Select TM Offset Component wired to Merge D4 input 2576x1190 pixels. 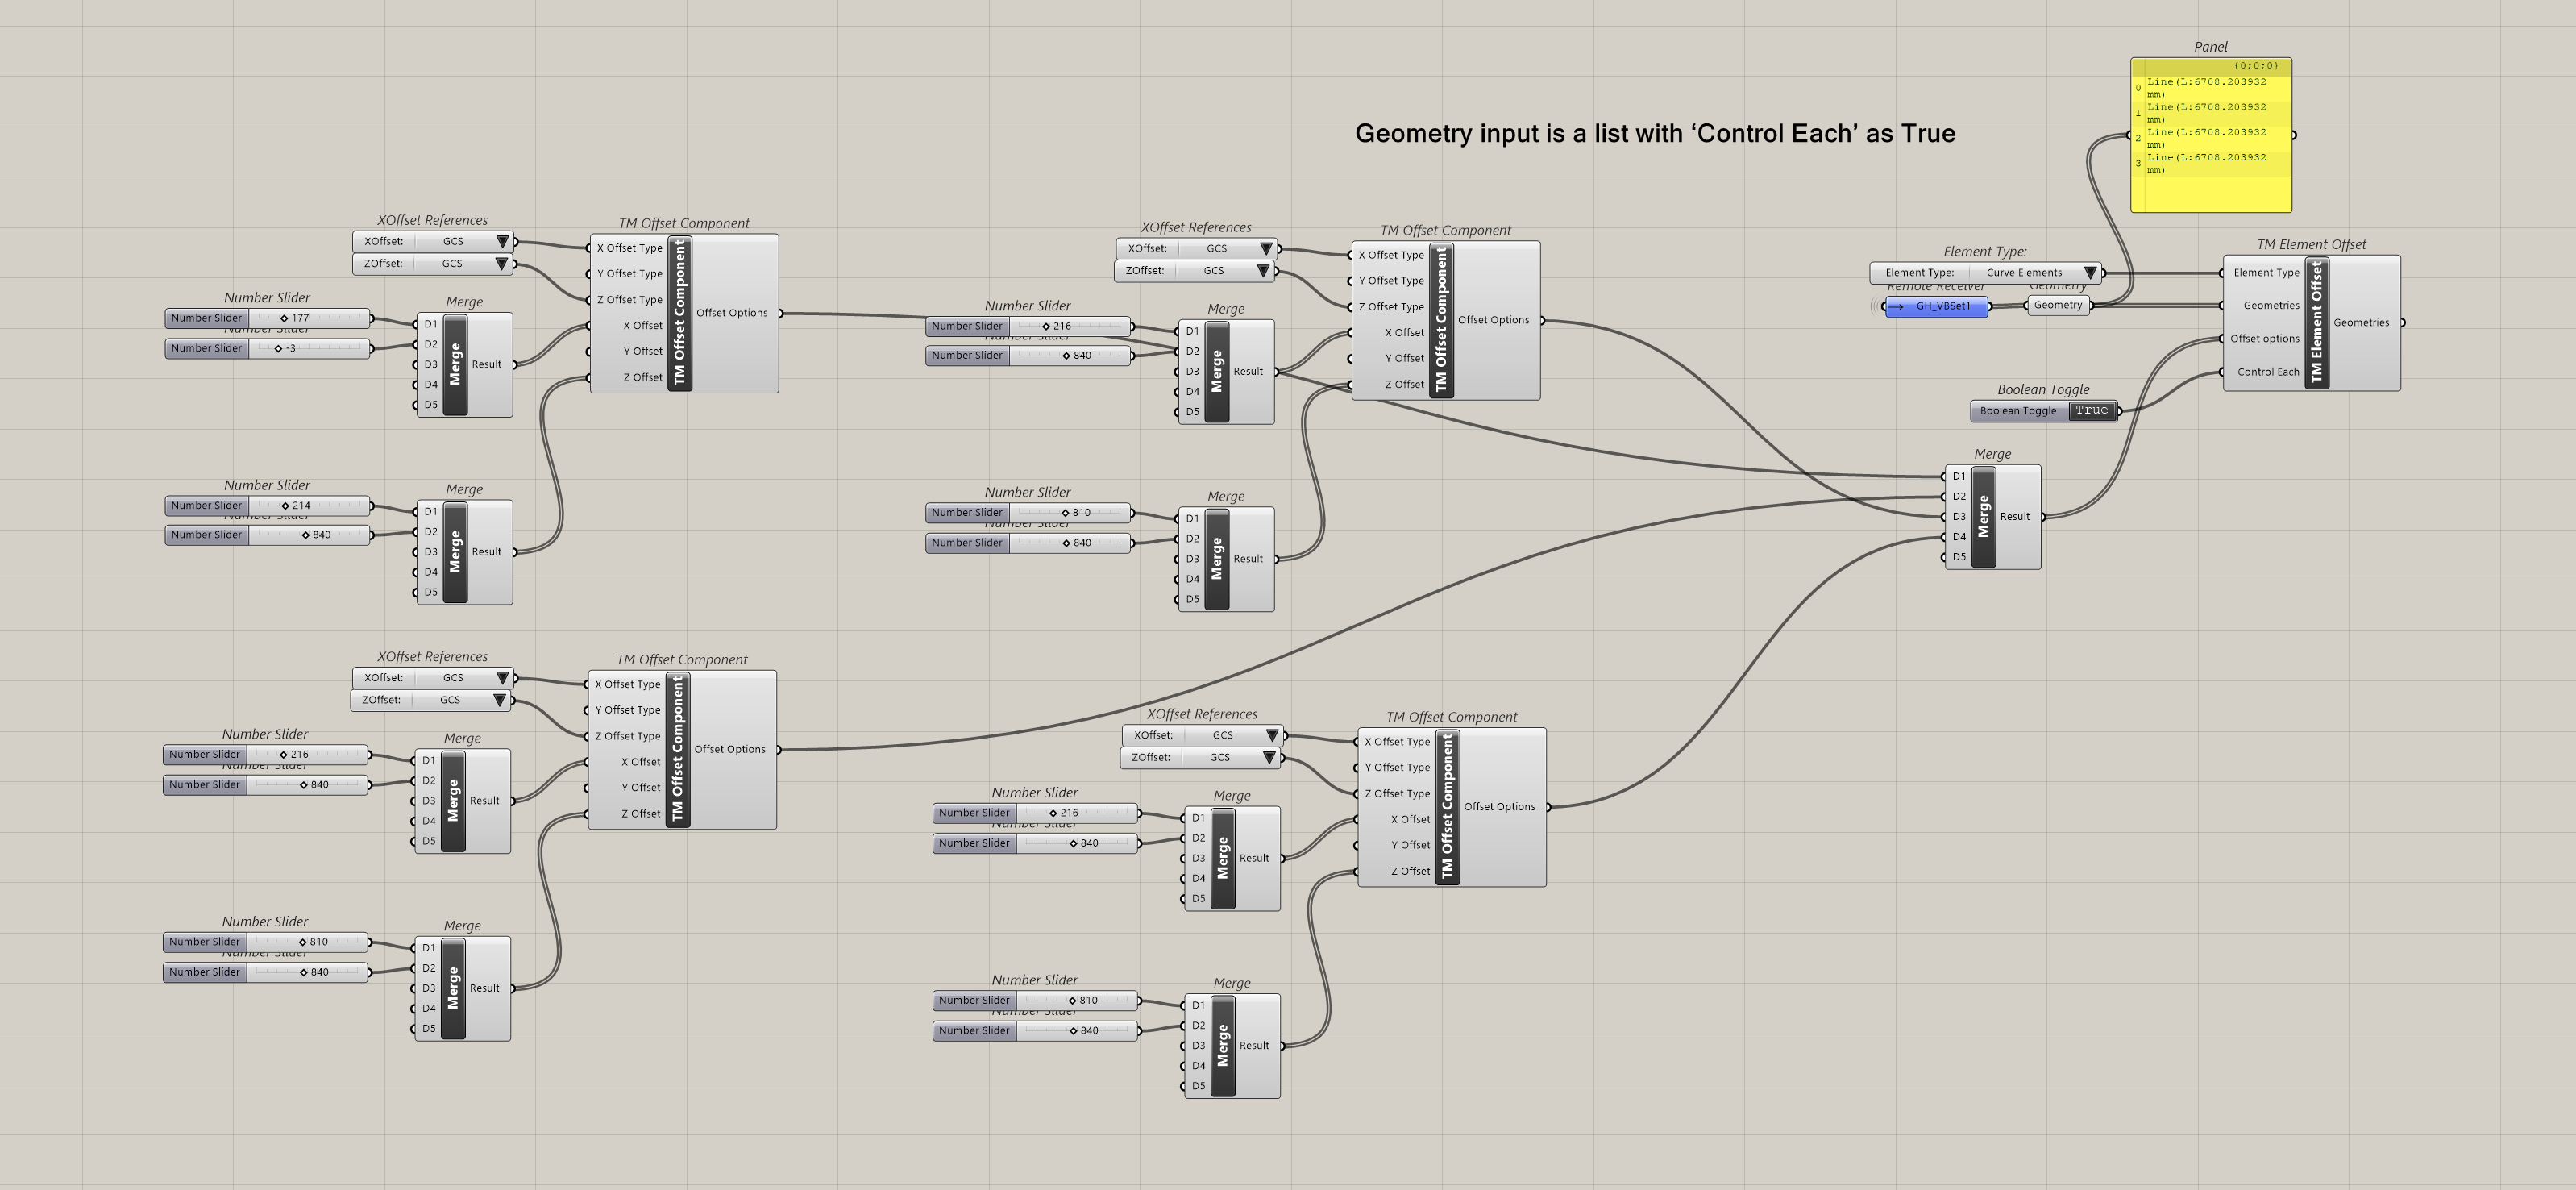click(1447, 807)
